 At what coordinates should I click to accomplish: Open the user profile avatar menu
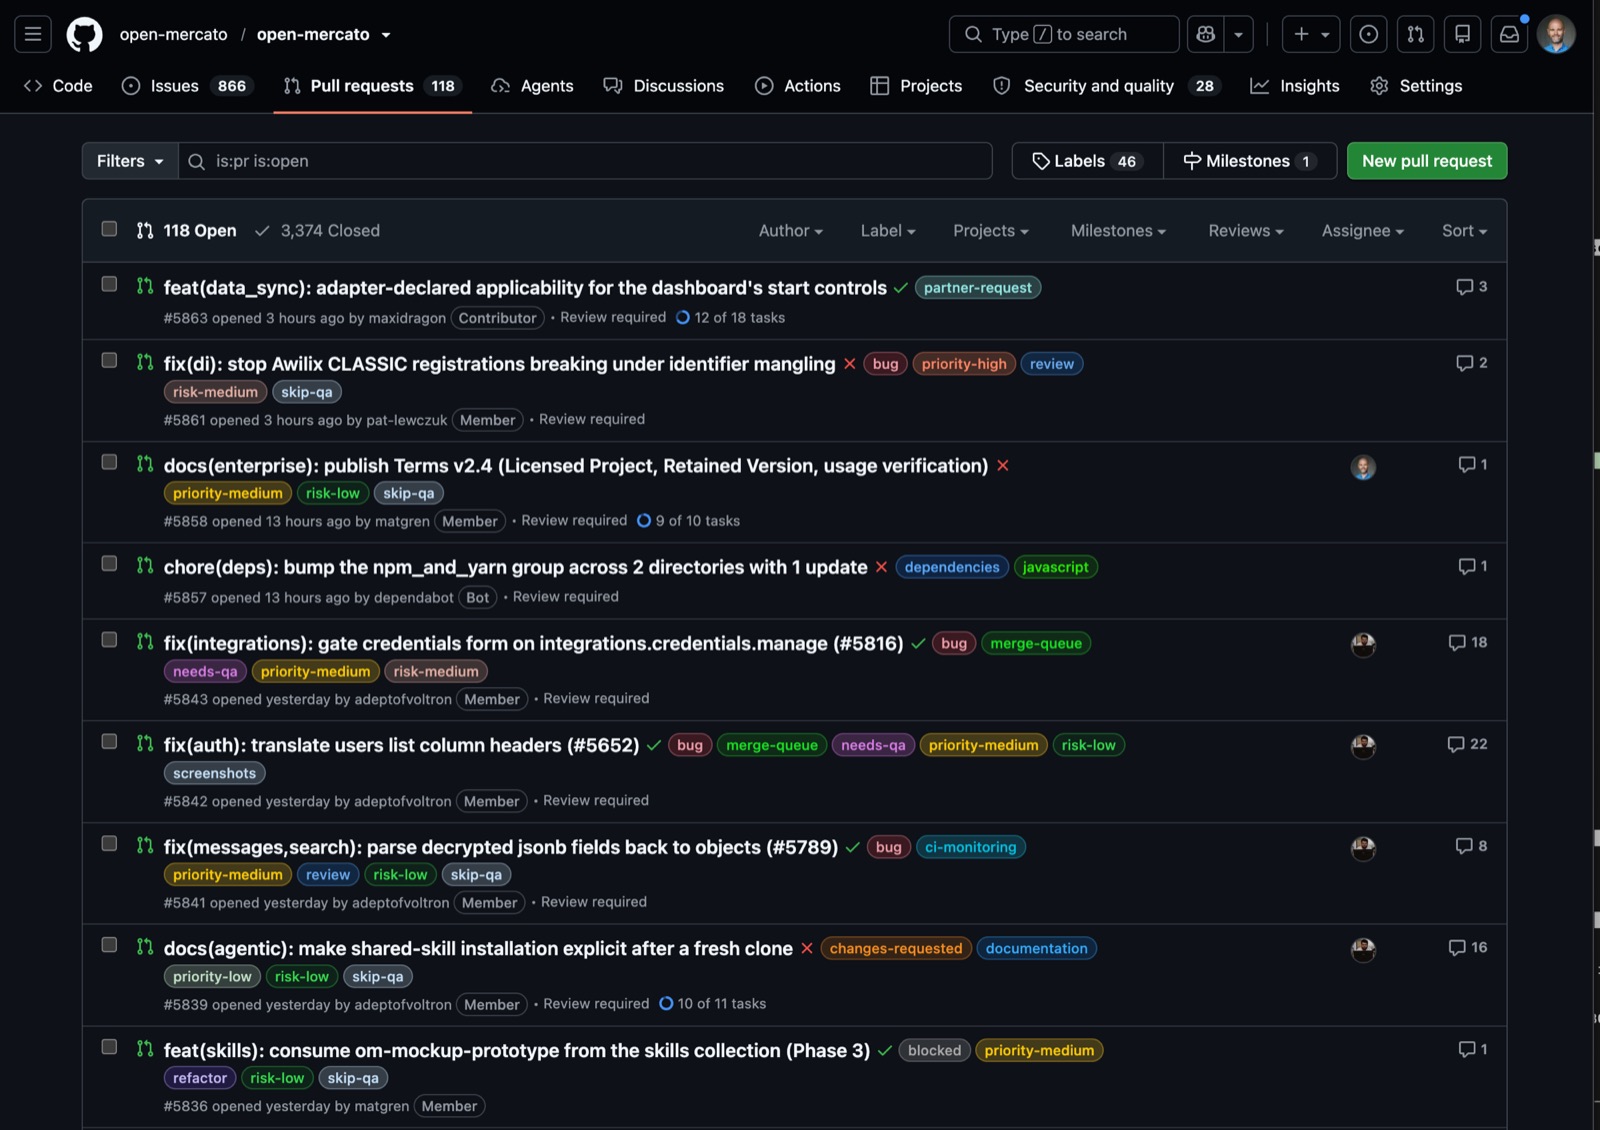tap(1556, 34)
